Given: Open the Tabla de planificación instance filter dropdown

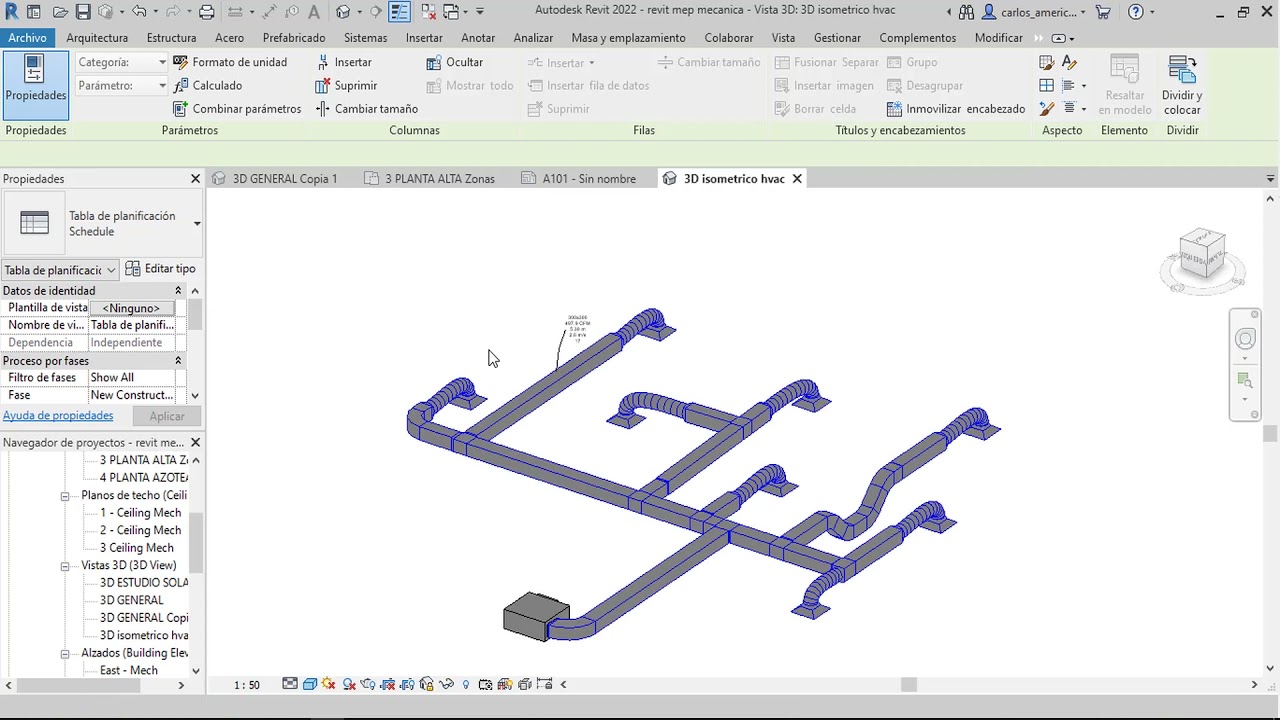Looking at the screenshot, I should (61, 270).
